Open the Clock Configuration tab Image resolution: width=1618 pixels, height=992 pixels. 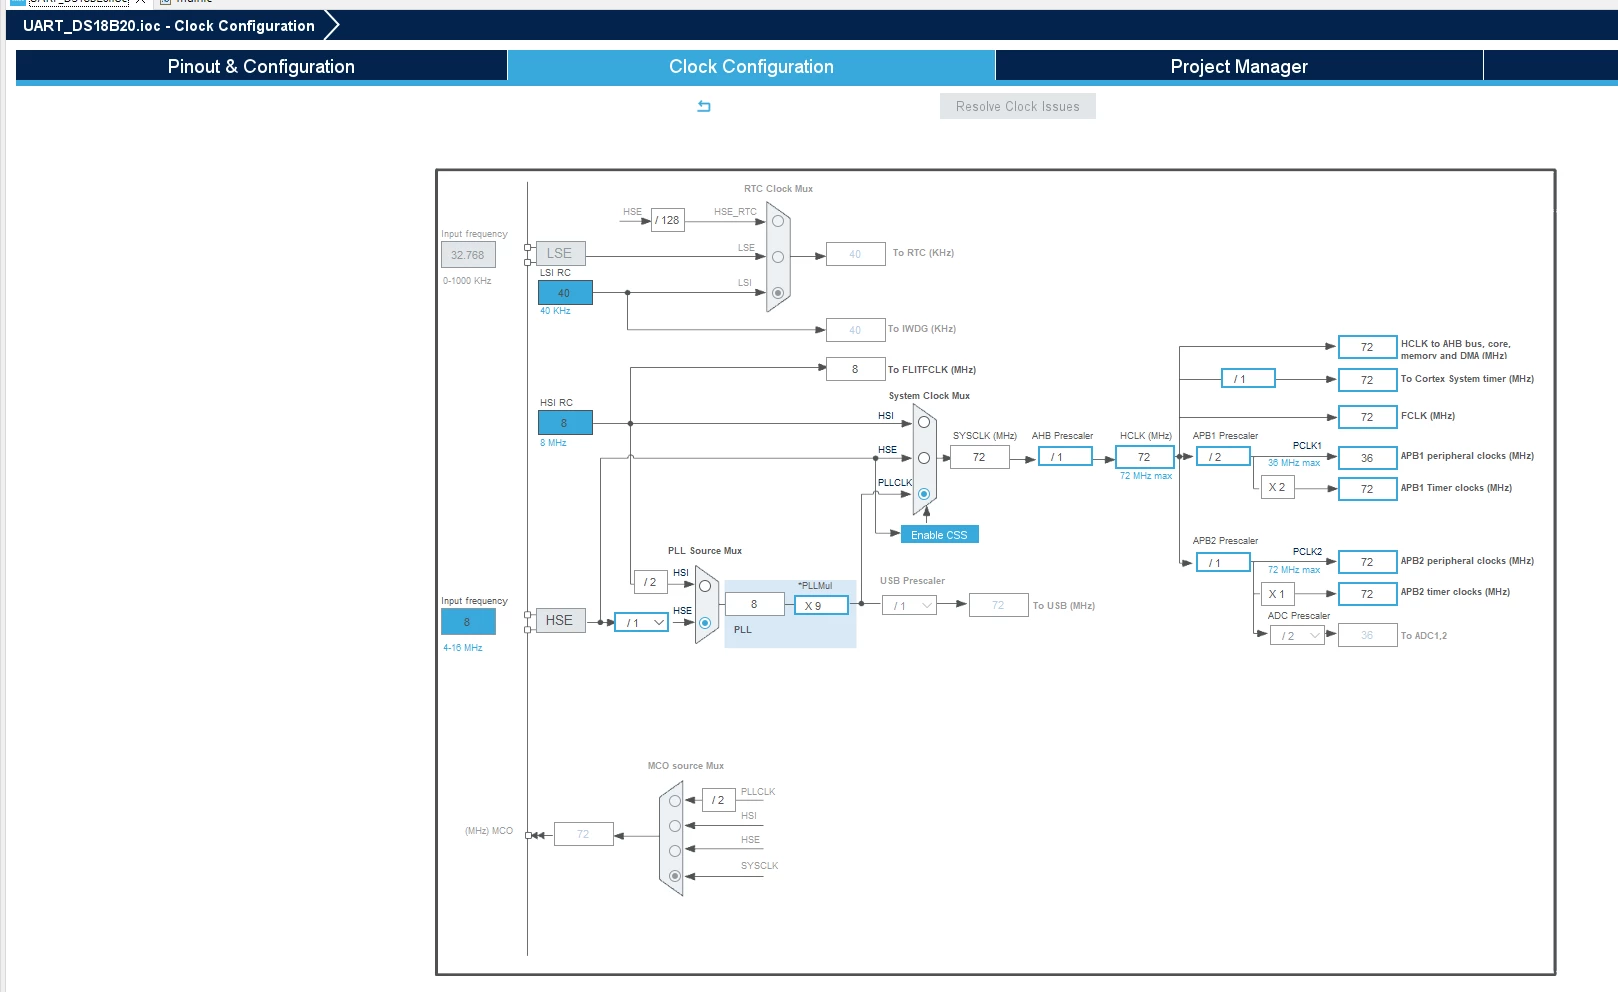click(751, 66)
